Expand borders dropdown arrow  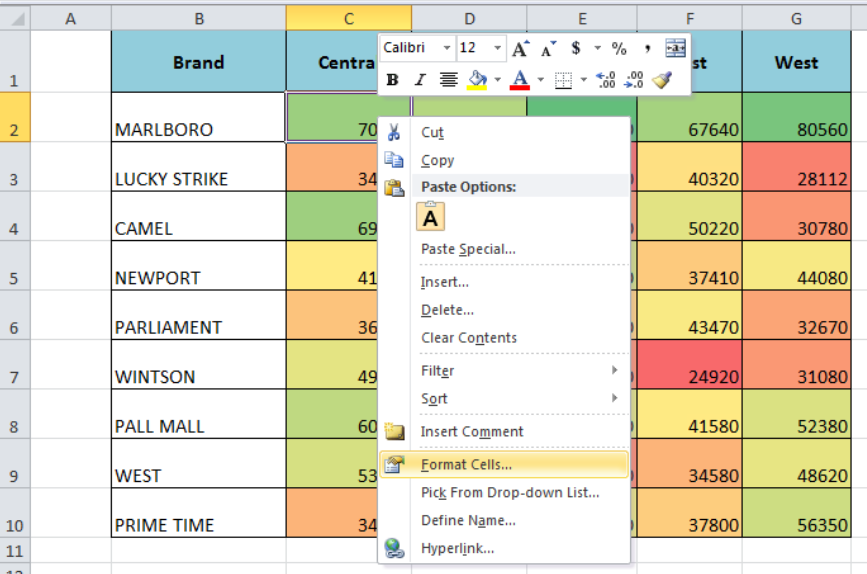(x=583, y=80)
